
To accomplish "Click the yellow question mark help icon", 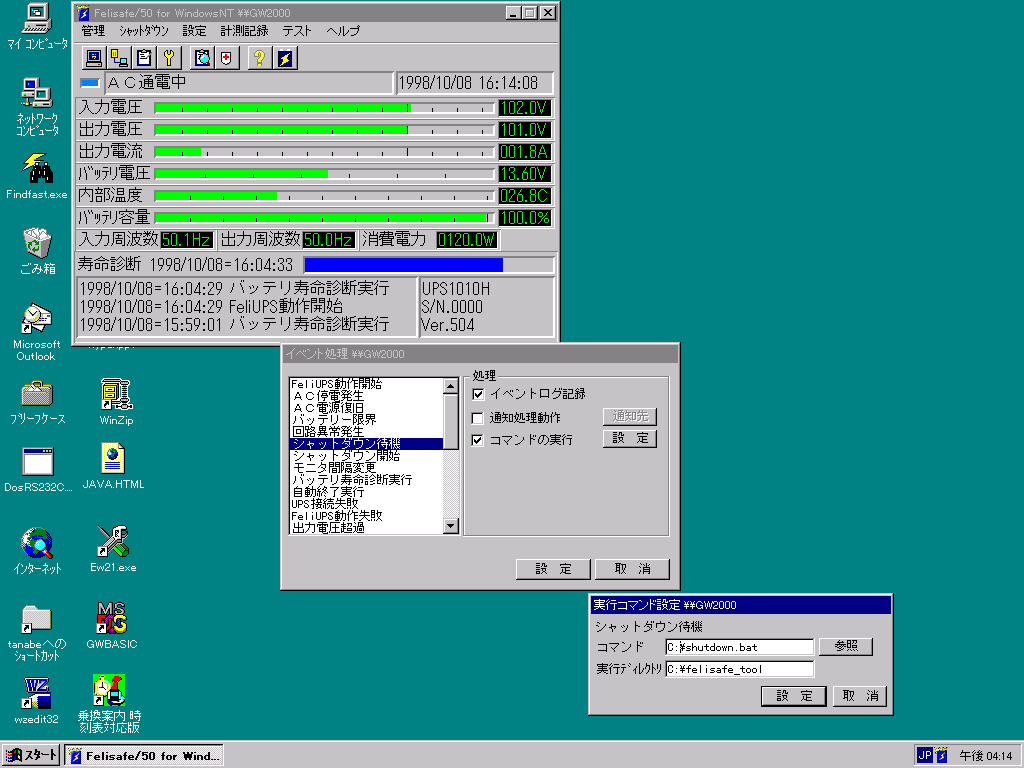I will [x=259, y=58].
